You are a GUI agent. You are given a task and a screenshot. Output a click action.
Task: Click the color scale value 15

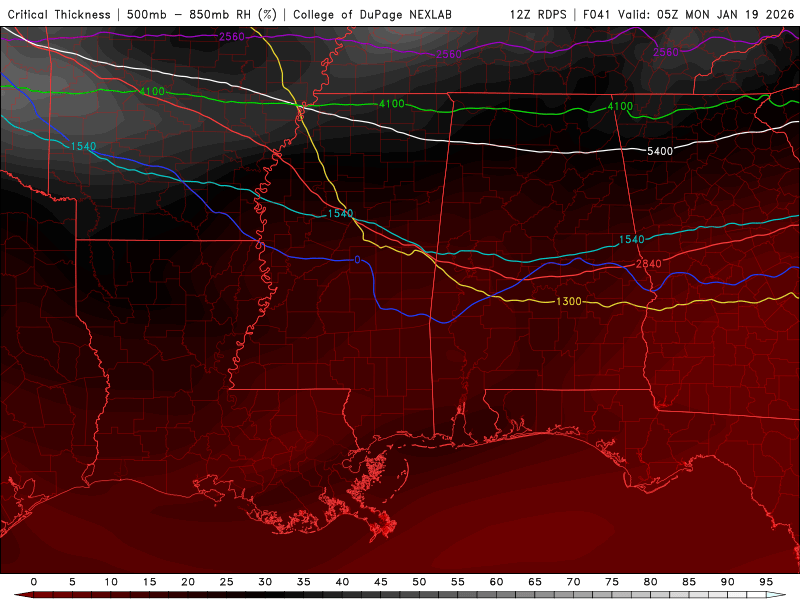tap(149, 582)
